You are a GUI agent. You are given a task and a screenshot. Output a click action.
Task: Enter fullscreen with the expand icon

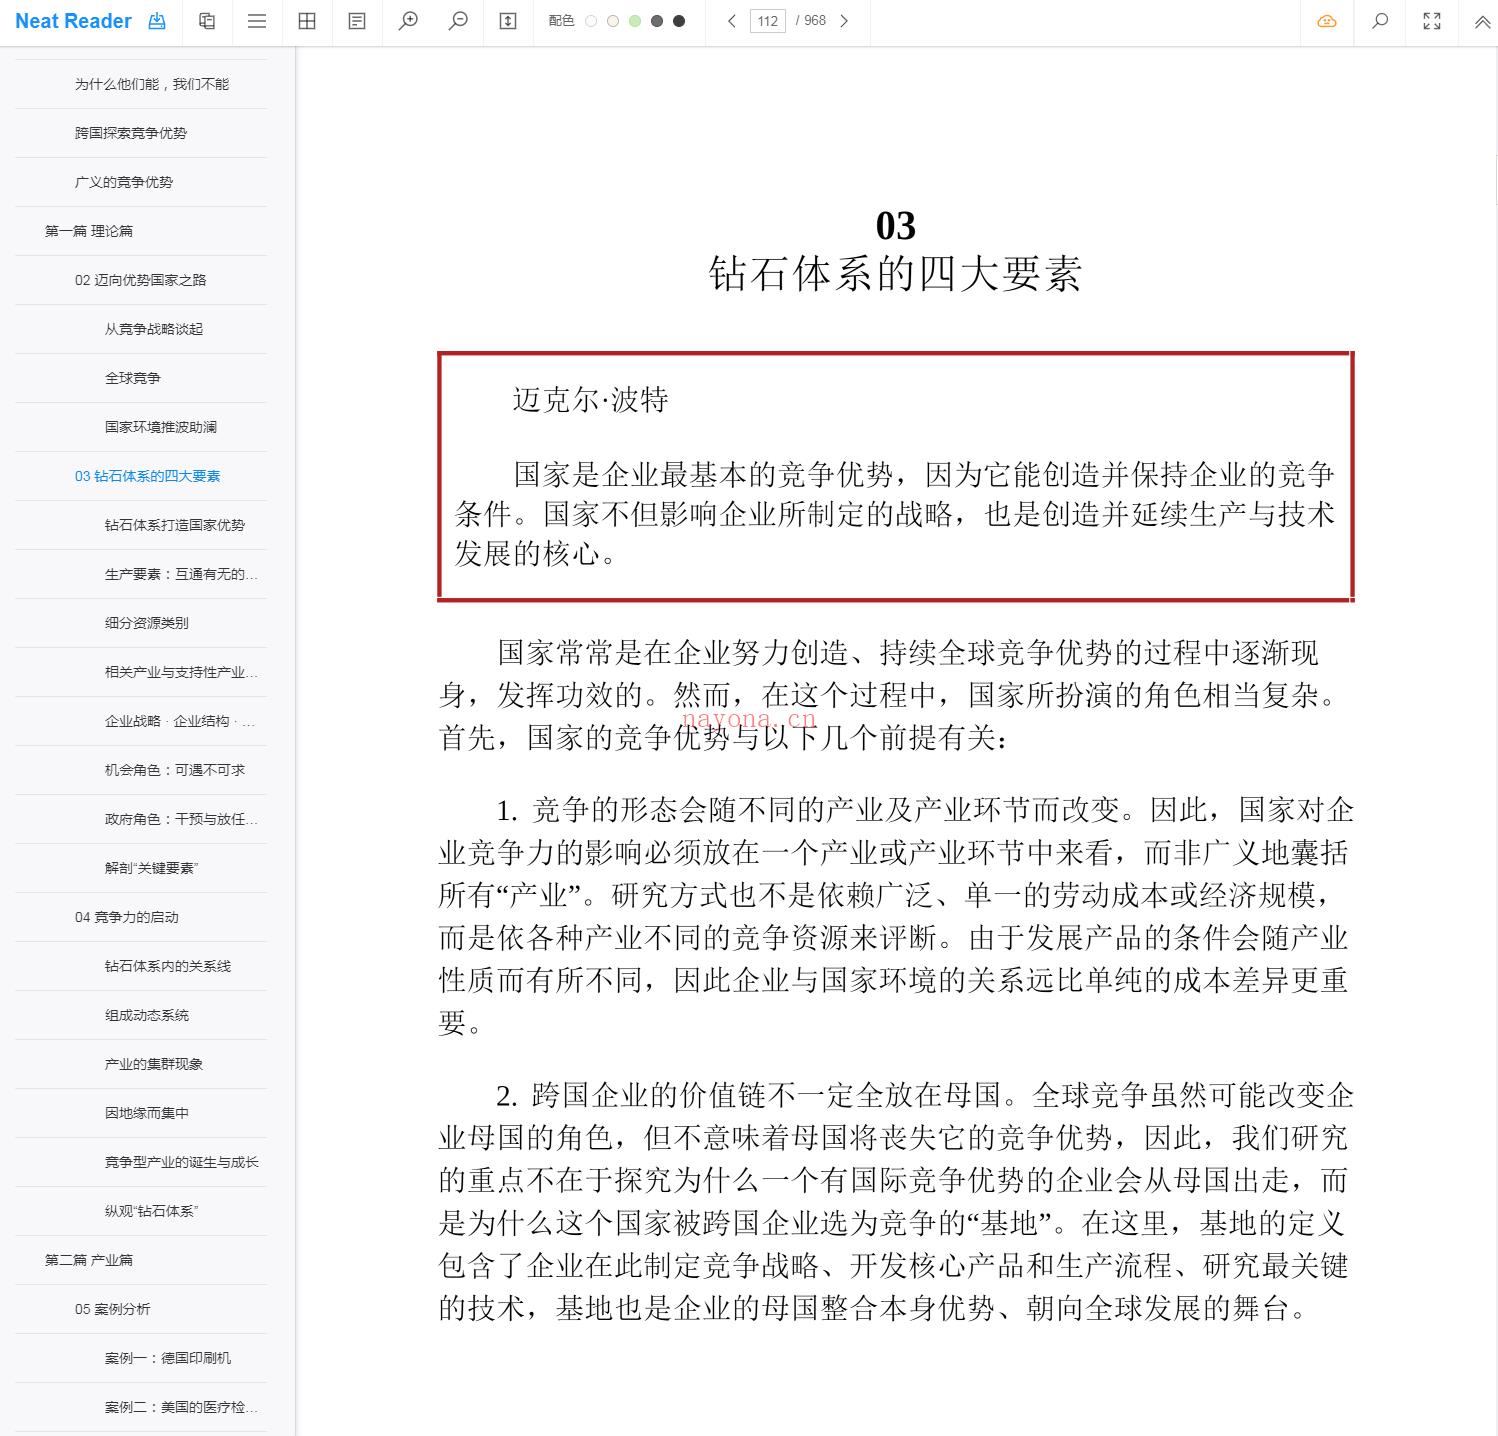click(x=1432, y=21)
